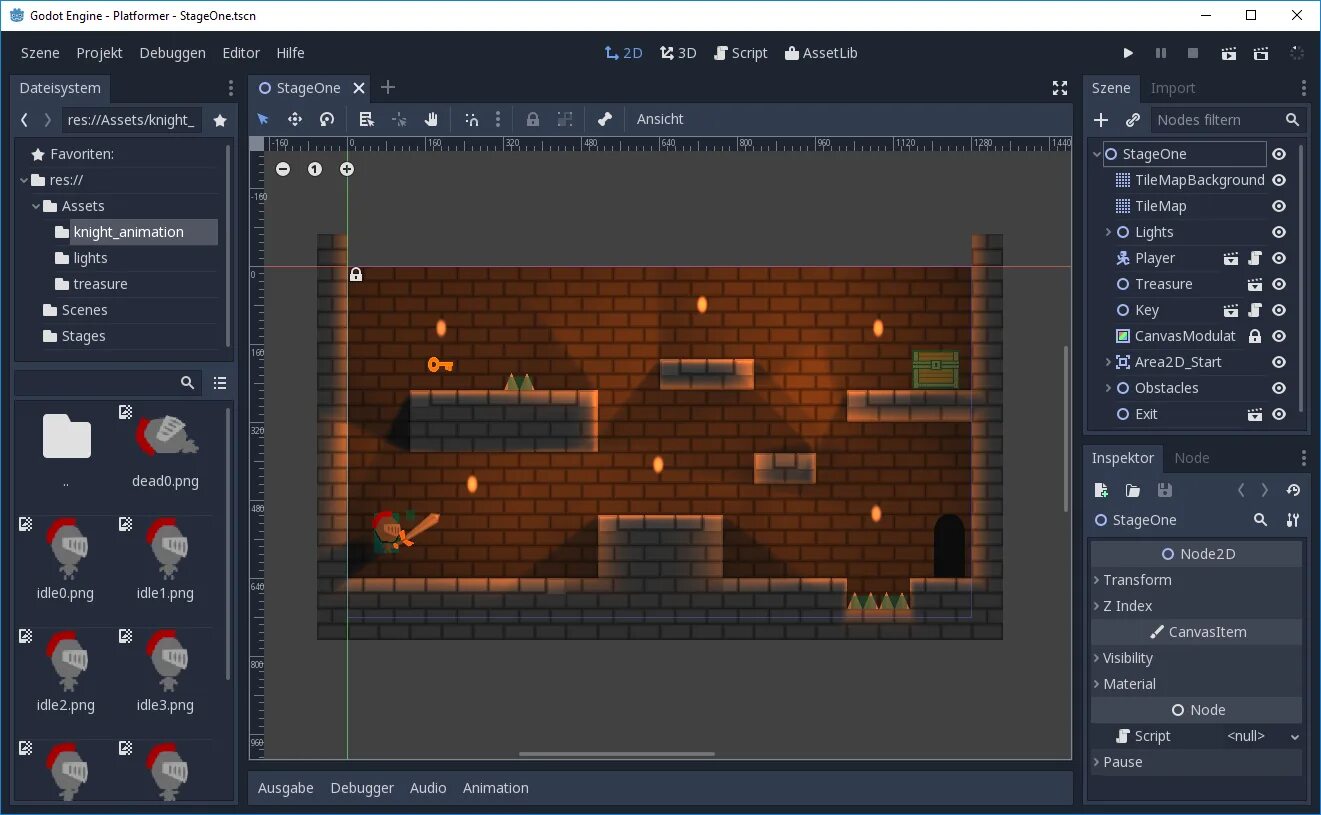Screen dimensions: 1321x815
Task: Open Inspector object properties tools icon
Action: [1293, 520]
